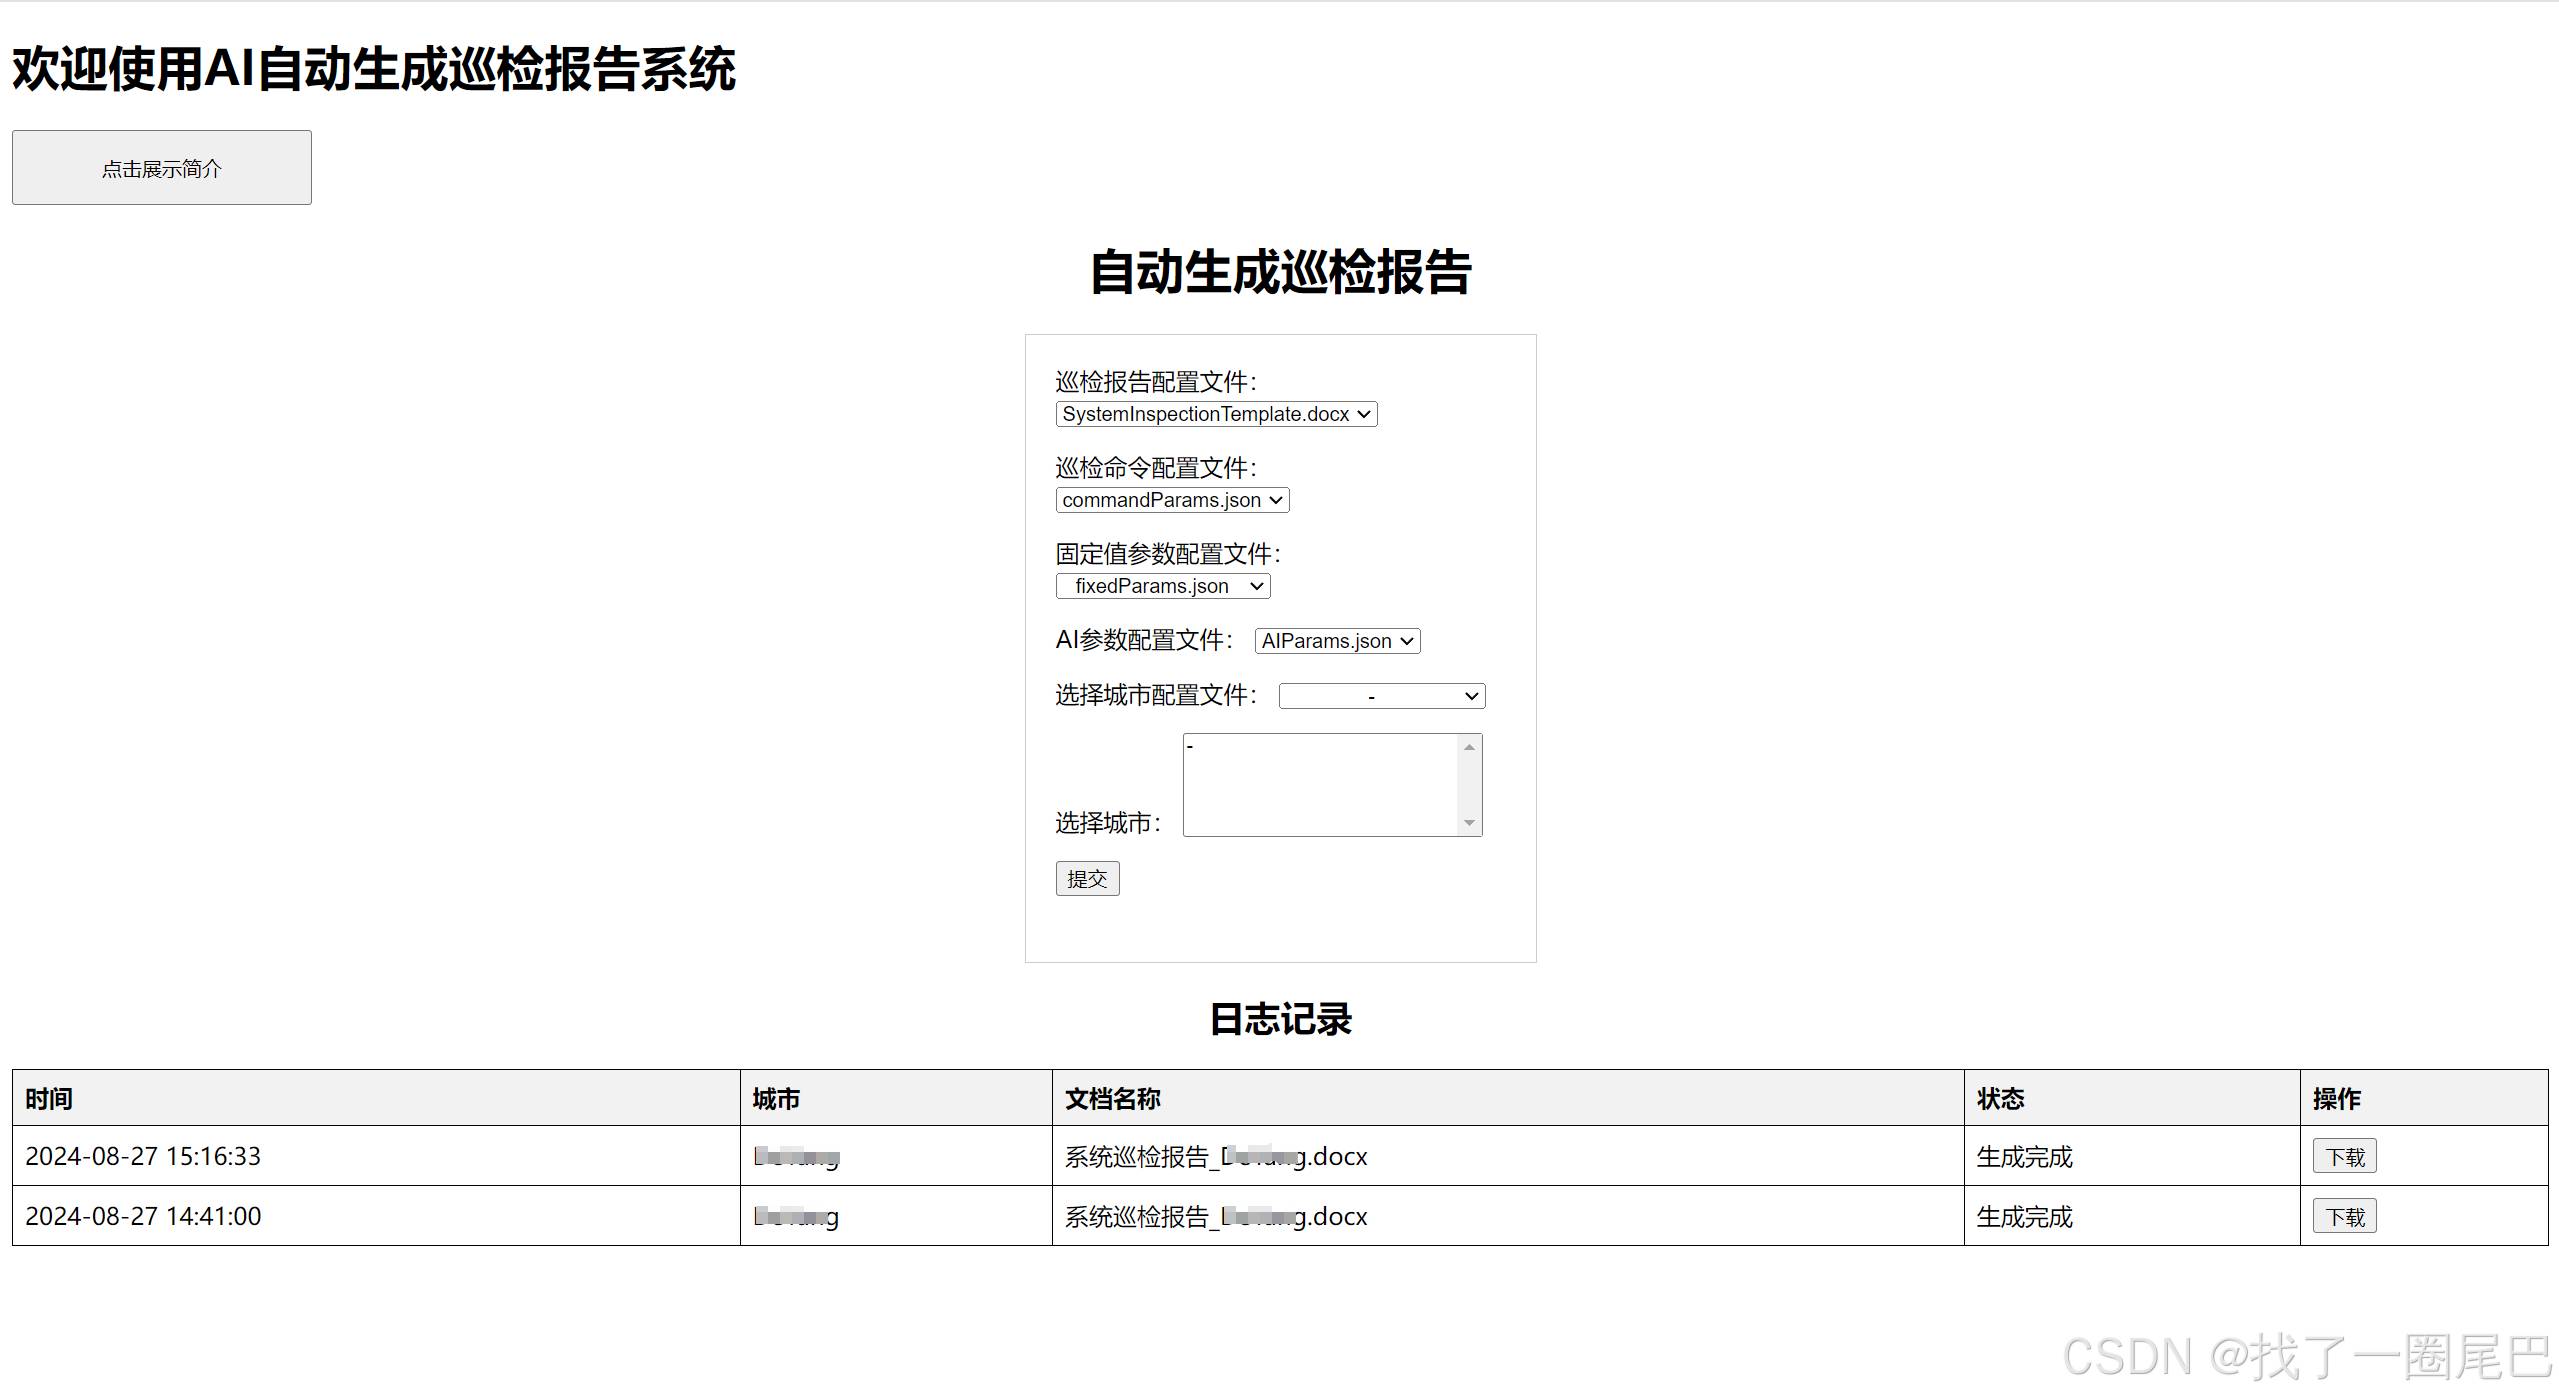The height and width of the screenshot is (1399, 2559).
Task: Download the 14:41:00 report with 下载
Action: (2344, 1217)
